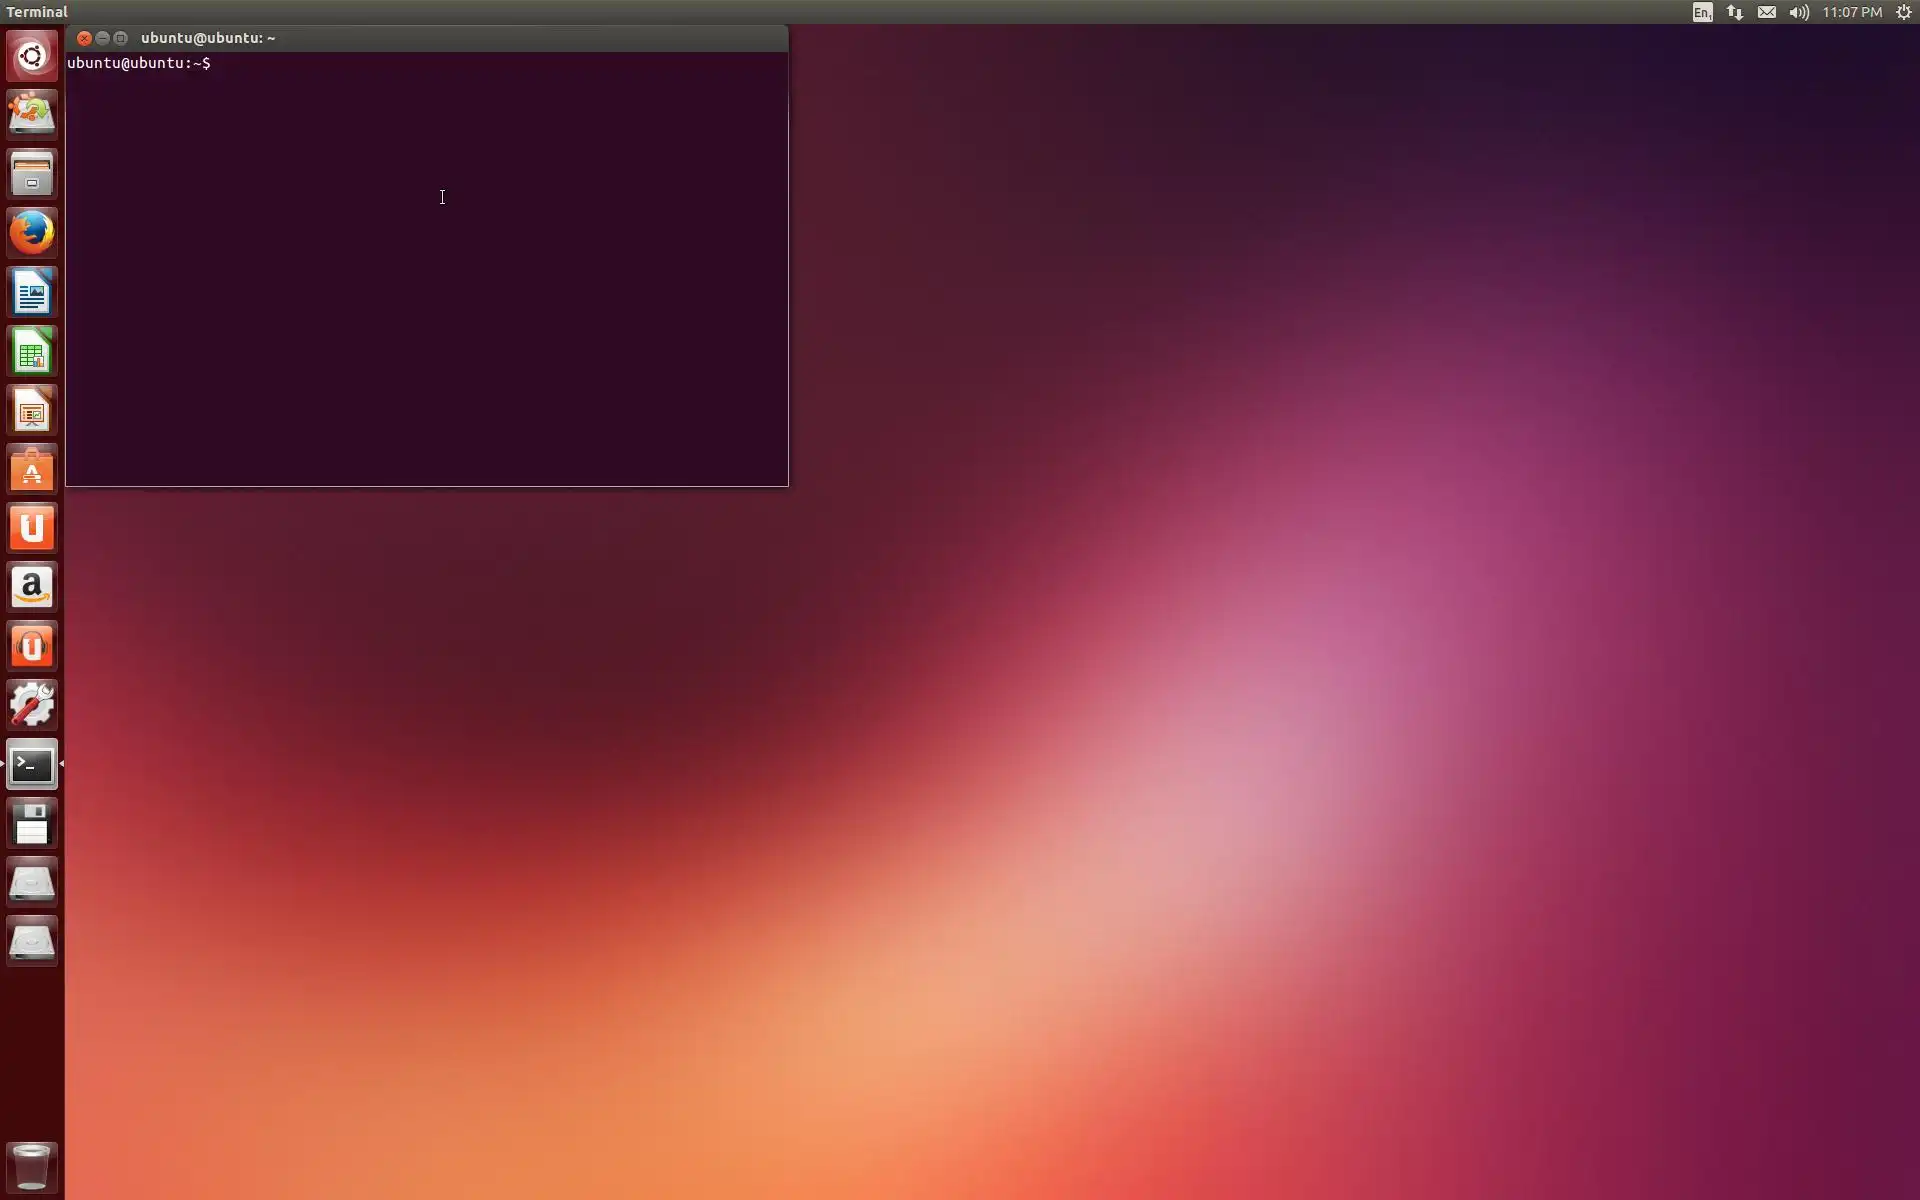Viewport: 1920px width, 1200px height.
Task: Open the Trash at launcher bottom
Action: 32,1166
